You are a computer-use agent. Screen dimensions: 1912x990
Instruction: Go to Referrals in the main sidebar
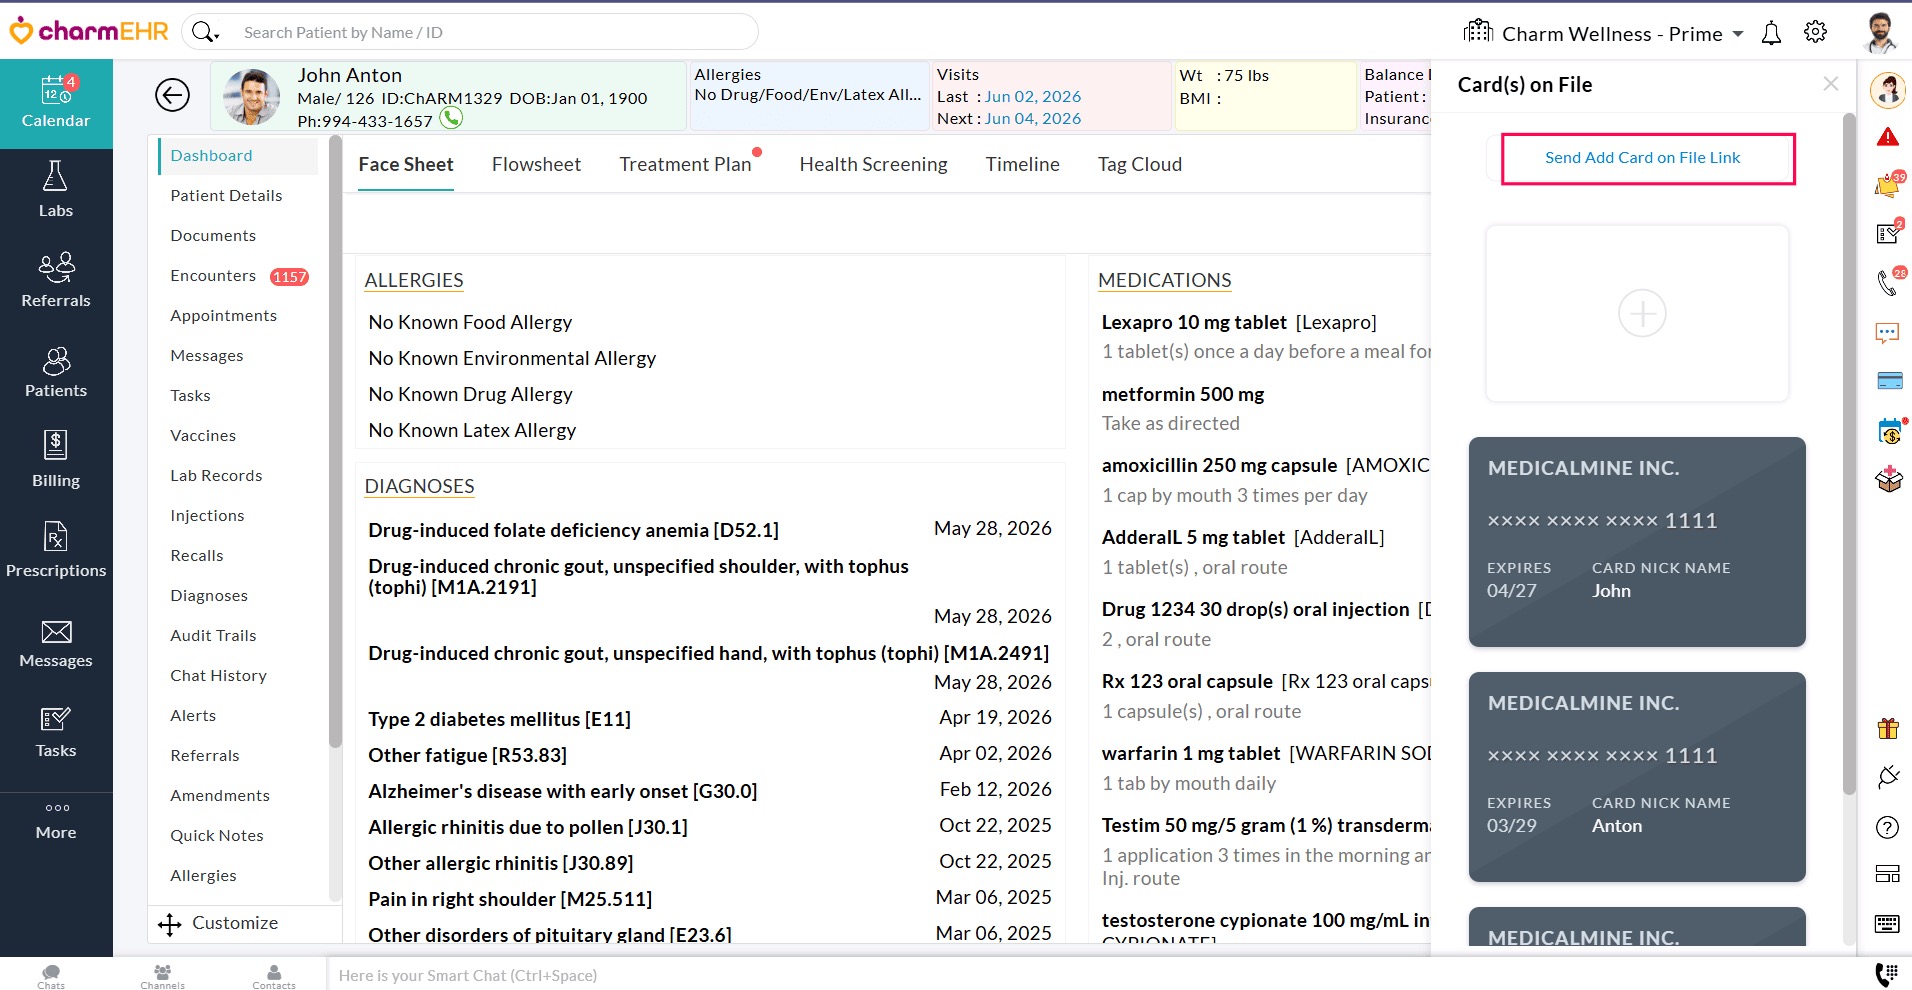[56, 280]
